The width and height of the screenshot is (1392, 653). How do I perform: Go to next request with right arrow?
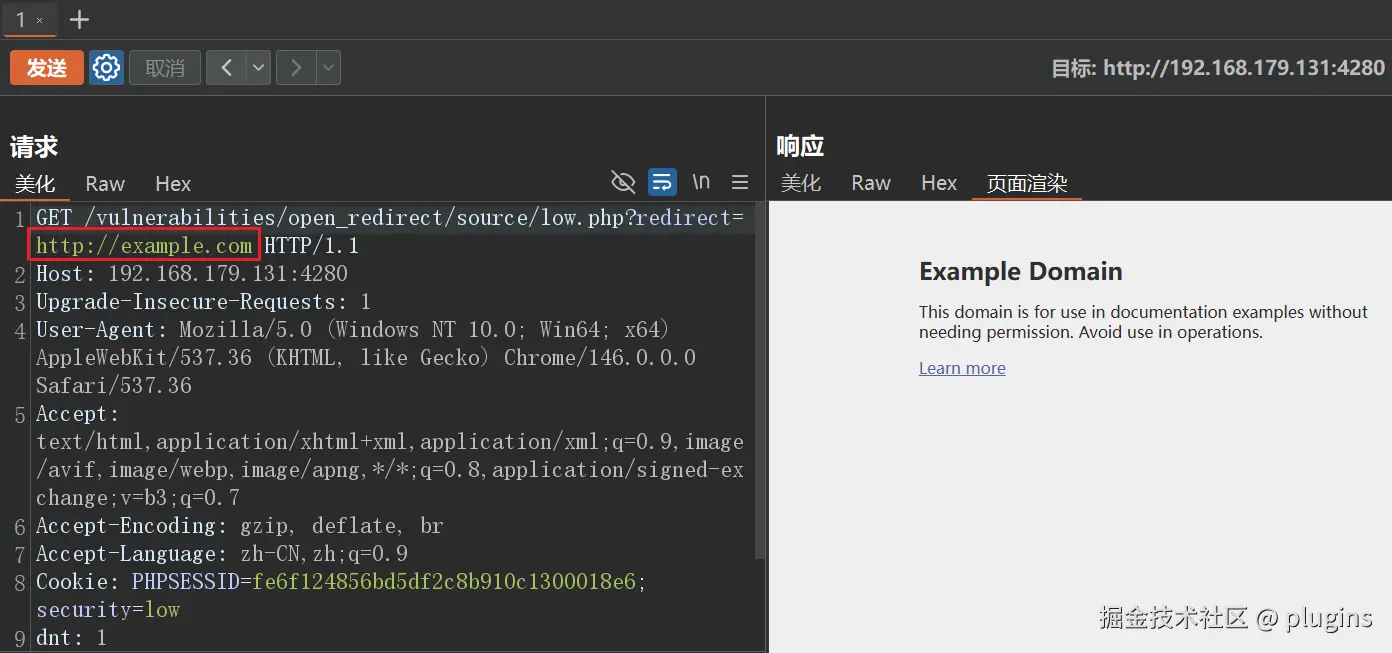pos(296,68)
